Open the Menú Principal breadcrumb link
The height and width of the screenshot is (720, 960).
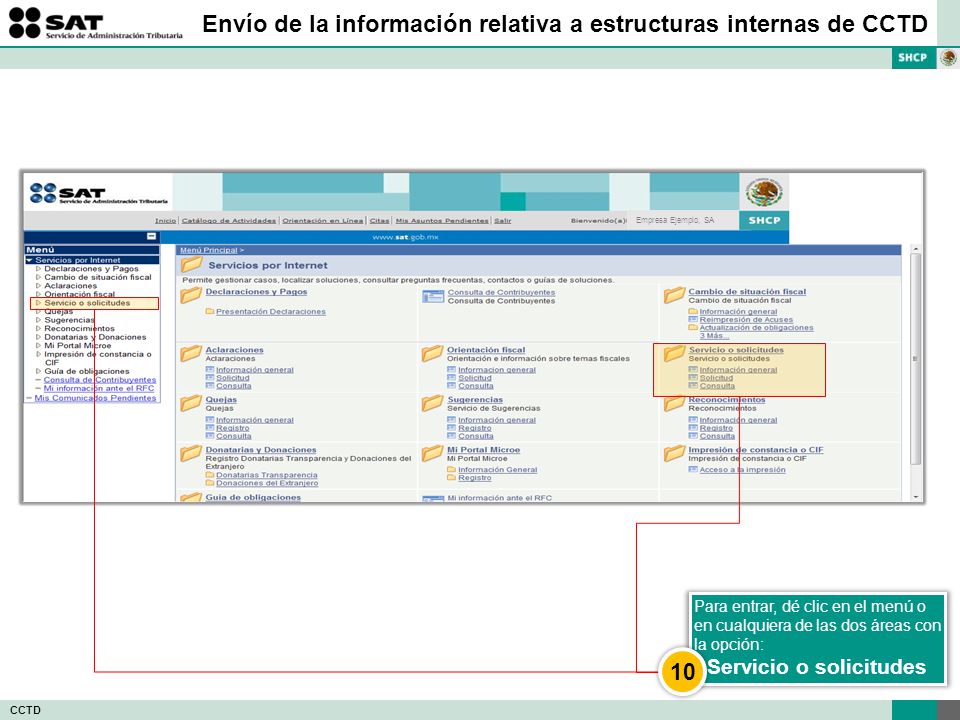(x=209, y=250)
